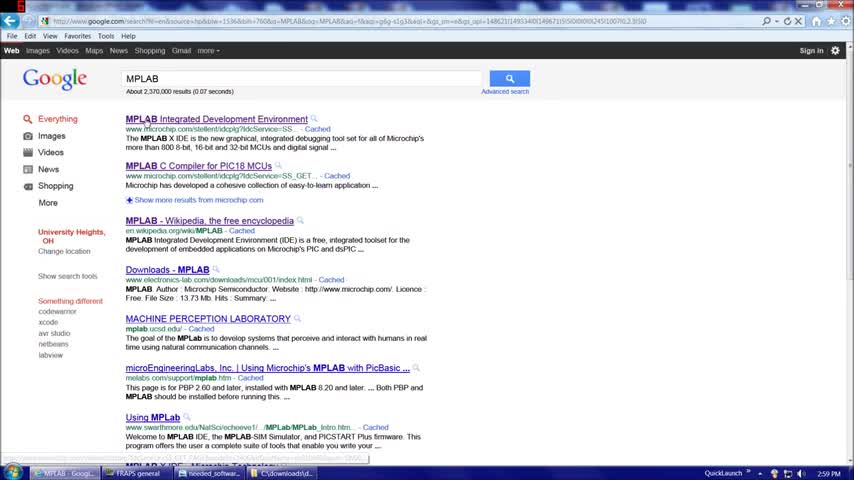854x480 pixels.
Task: Open the View menu
Action: pos(50,36)
